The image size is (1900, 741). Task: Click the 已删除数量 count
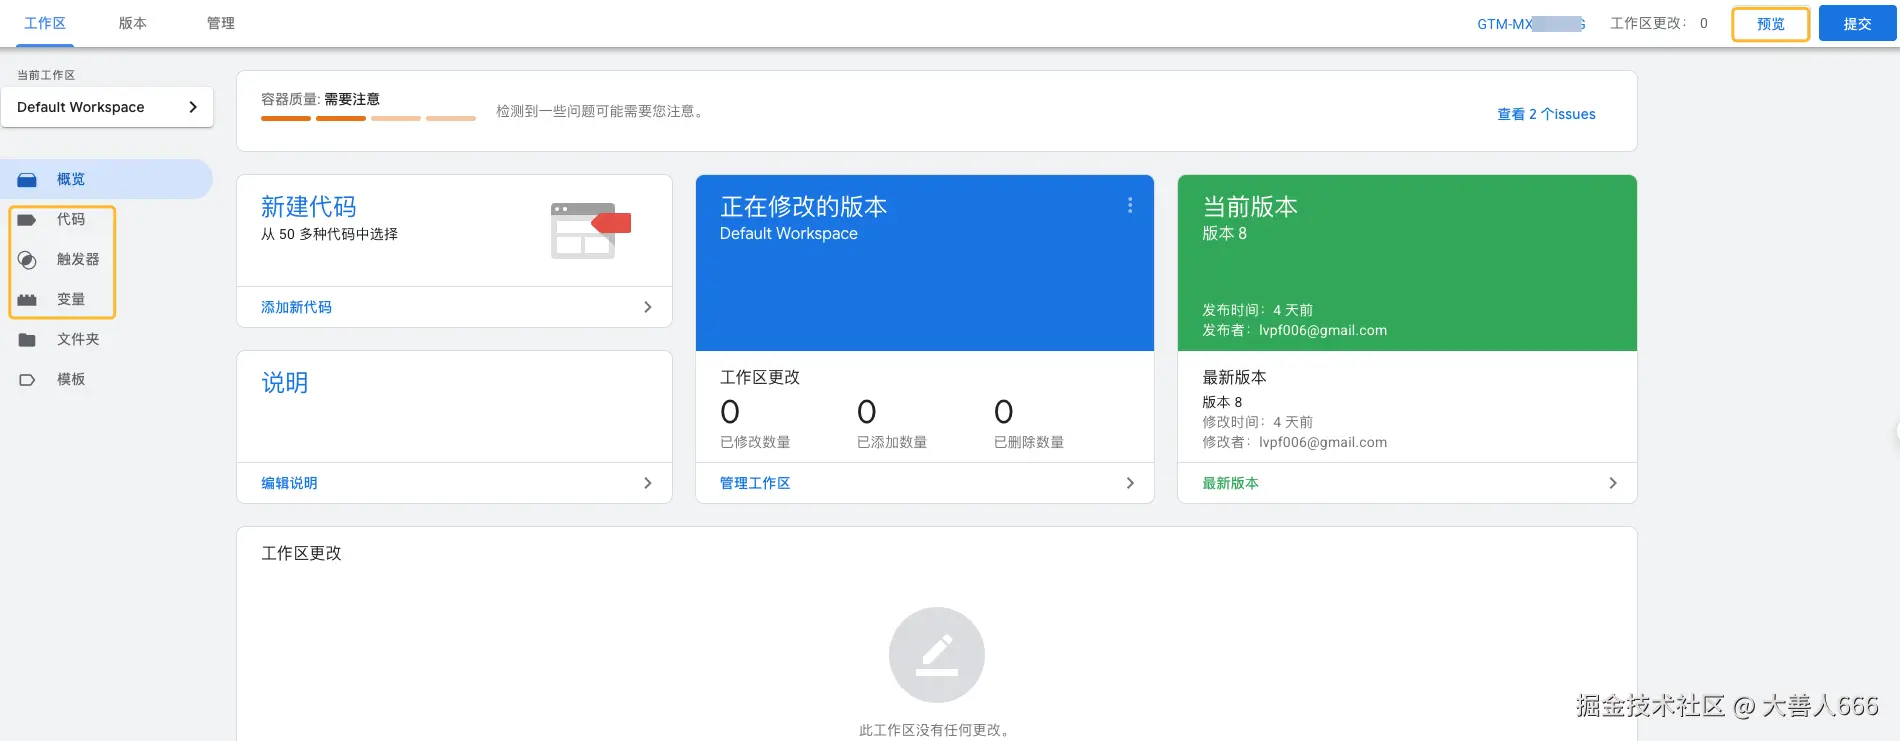[1004, 412]
